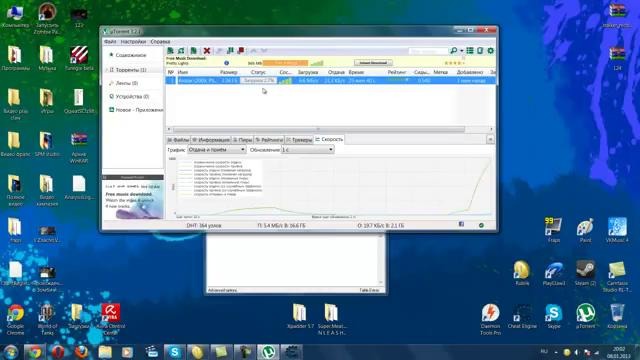Select Ленты (0) in the sidebar
The image size is (640, 360).
[x=127, y=83]
